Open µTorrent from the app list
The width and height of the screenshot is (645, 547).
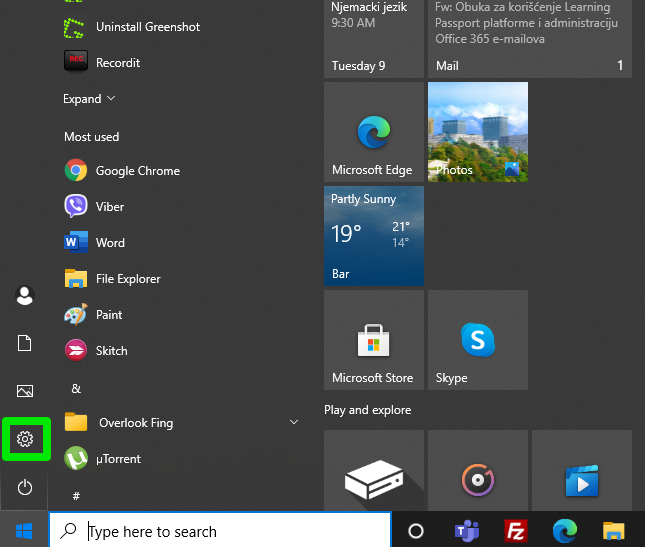coord(102,459)
